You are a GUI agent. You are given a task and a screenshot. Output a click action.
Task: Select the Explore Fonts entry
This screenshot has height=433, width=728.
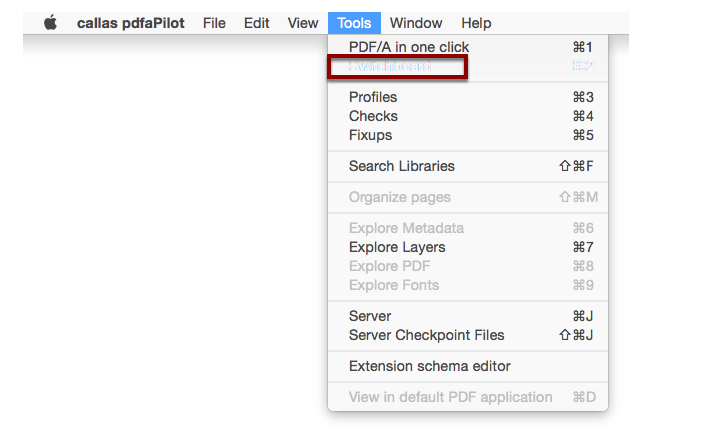click(x=468, y=285)
